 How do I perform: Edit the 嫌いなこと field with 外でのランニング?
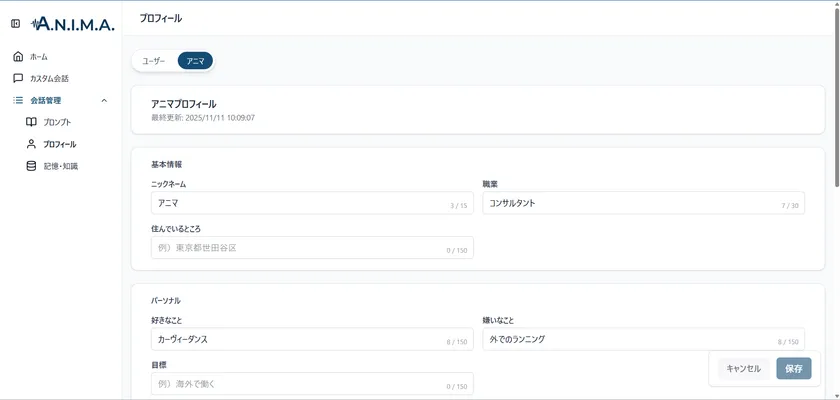click(643, 339)
